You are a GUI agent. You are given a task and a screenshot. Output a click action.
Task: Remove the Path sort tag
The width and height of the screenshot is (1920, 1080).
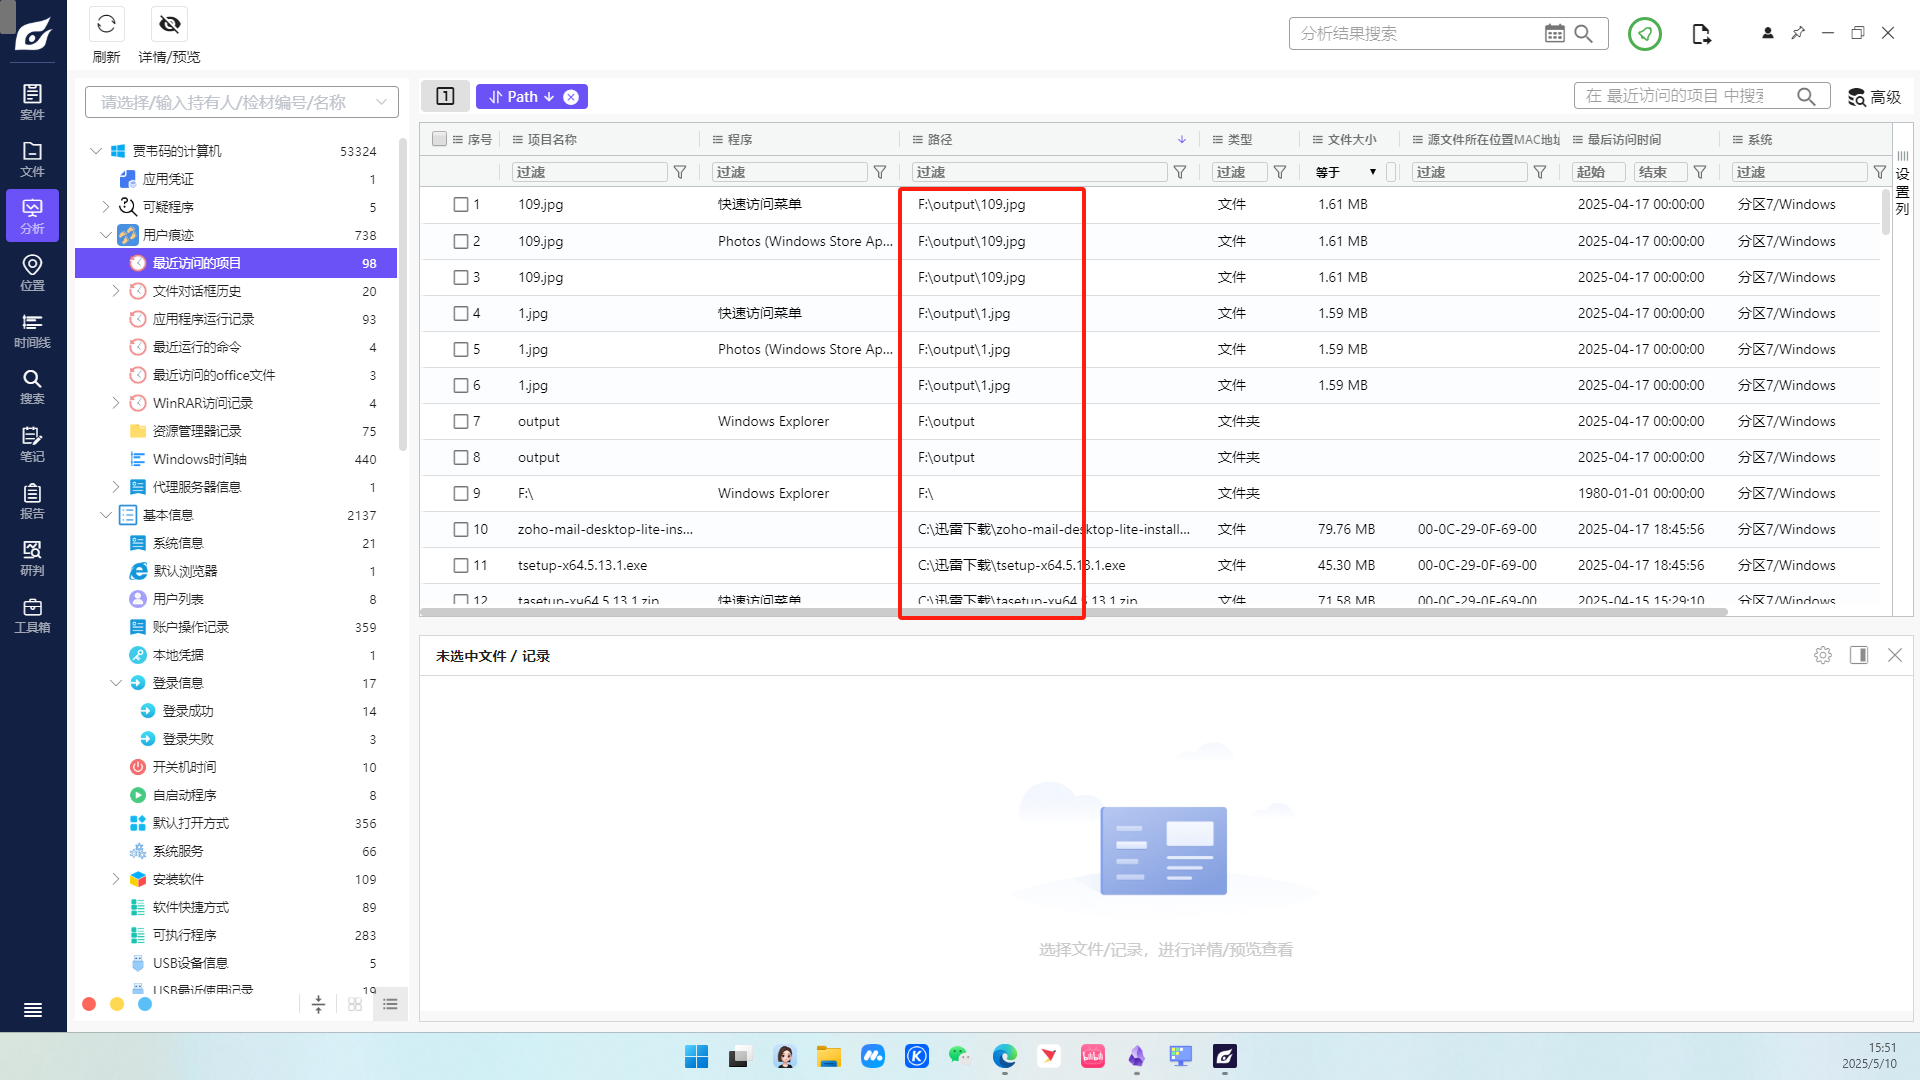pyautogui.click(x=571, y=97)
